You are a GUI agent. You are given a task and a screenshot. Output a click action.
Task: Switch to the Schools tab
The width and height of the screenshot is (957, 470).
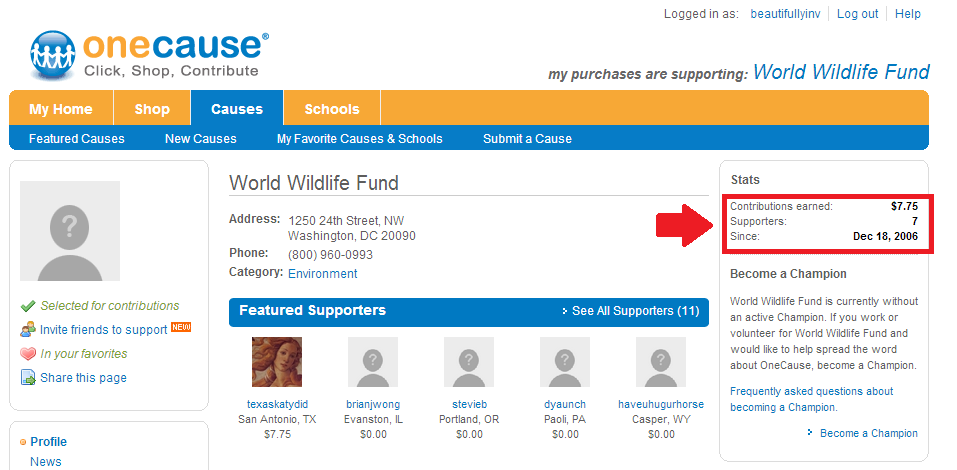coord(332,109)
